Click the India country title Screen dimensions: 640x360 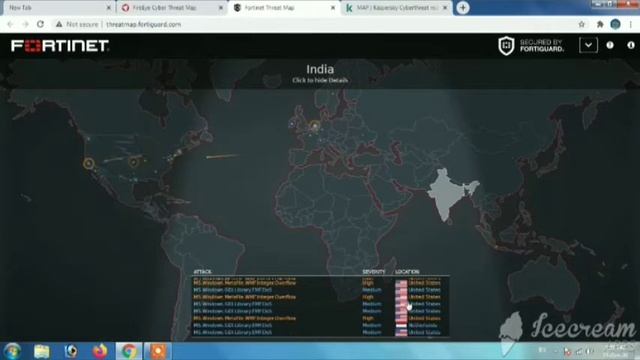click(x=320, y=69)
